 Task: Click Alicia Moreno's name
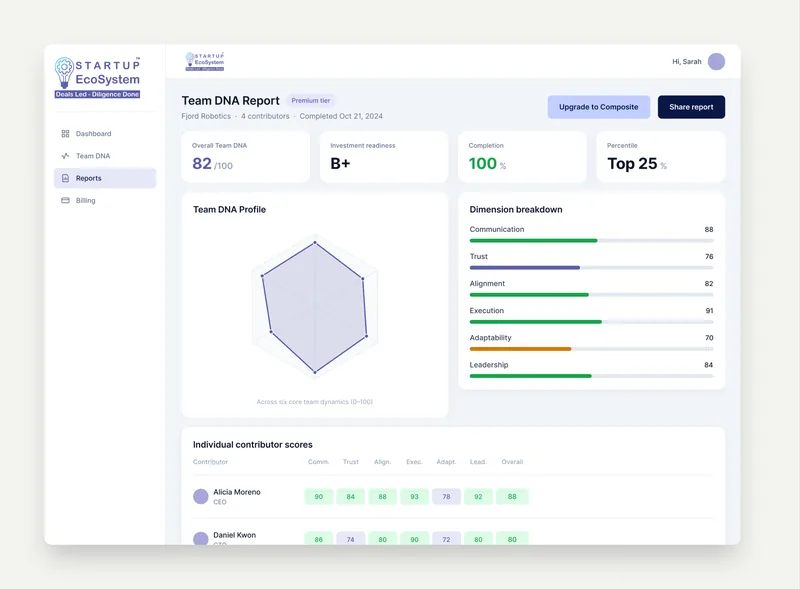point(237,492)
